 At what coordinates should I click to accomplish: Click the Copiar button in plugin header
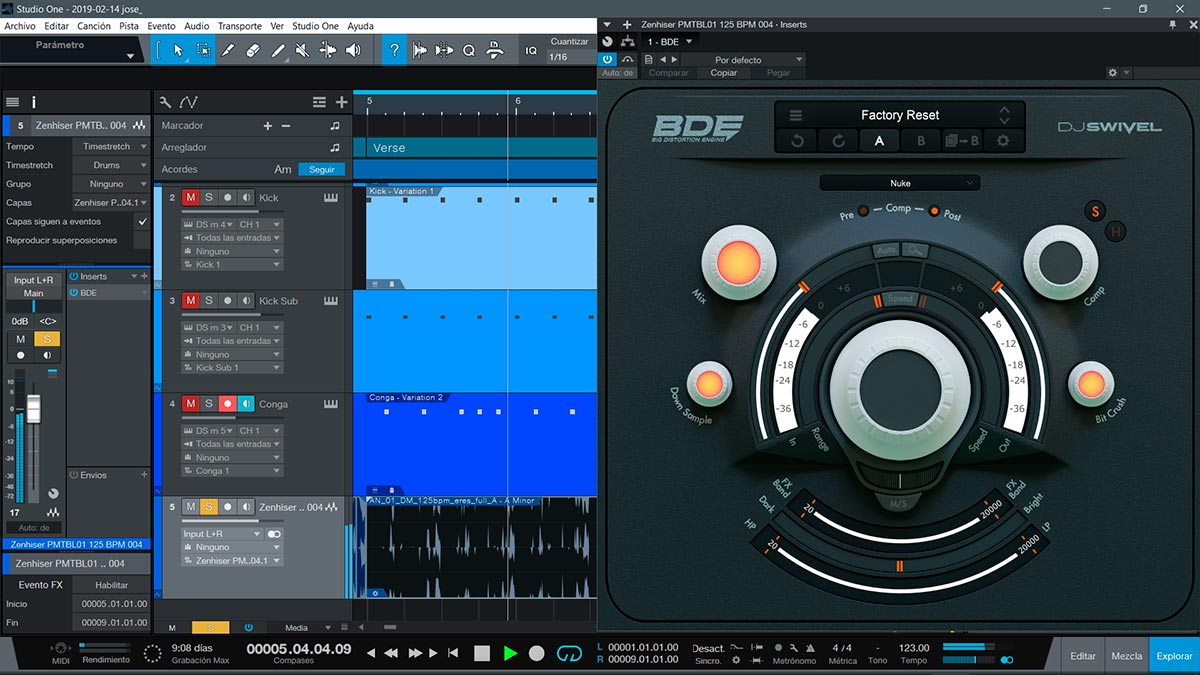(724, 73)
